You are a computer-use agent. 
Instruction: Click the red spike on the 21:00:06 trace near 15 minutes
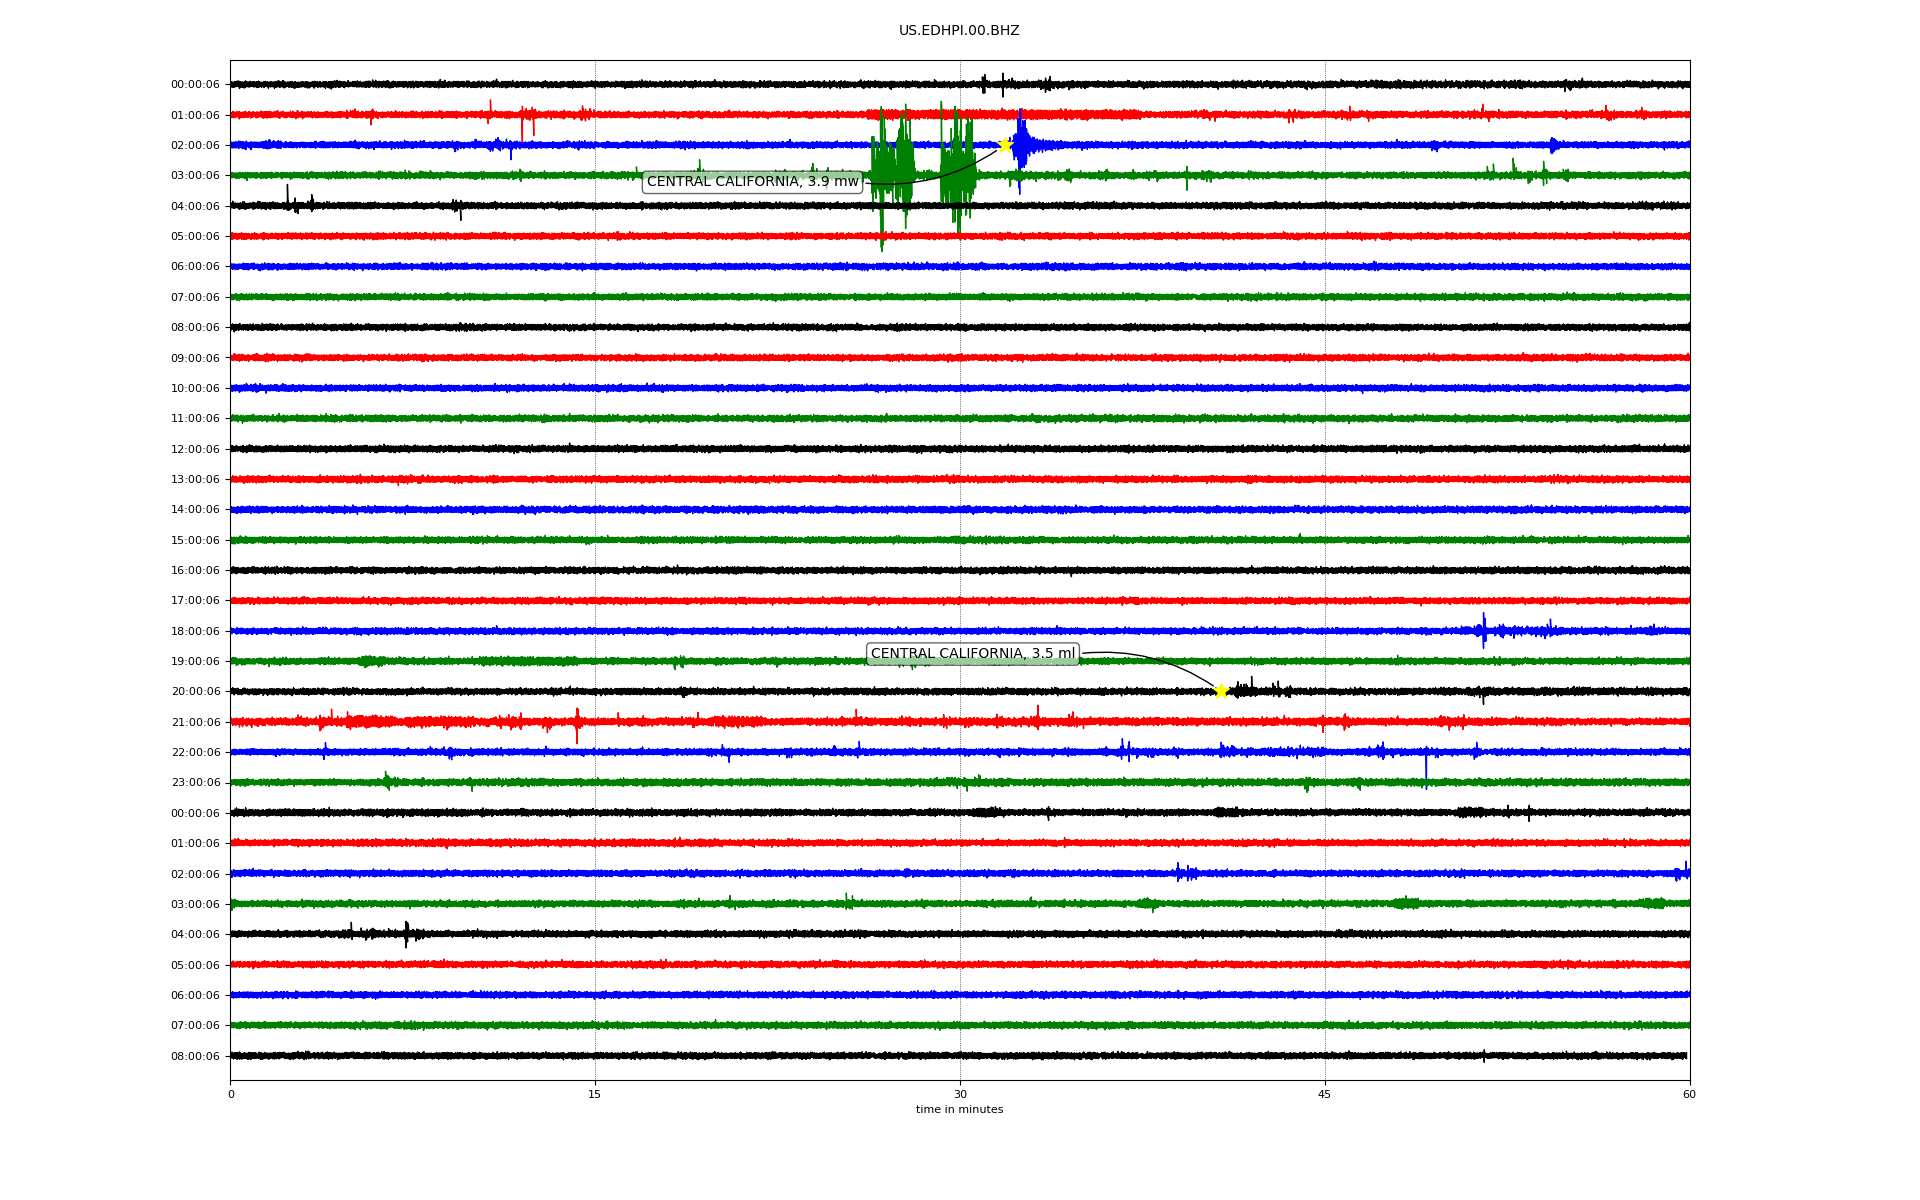click(x=577, y=724)
